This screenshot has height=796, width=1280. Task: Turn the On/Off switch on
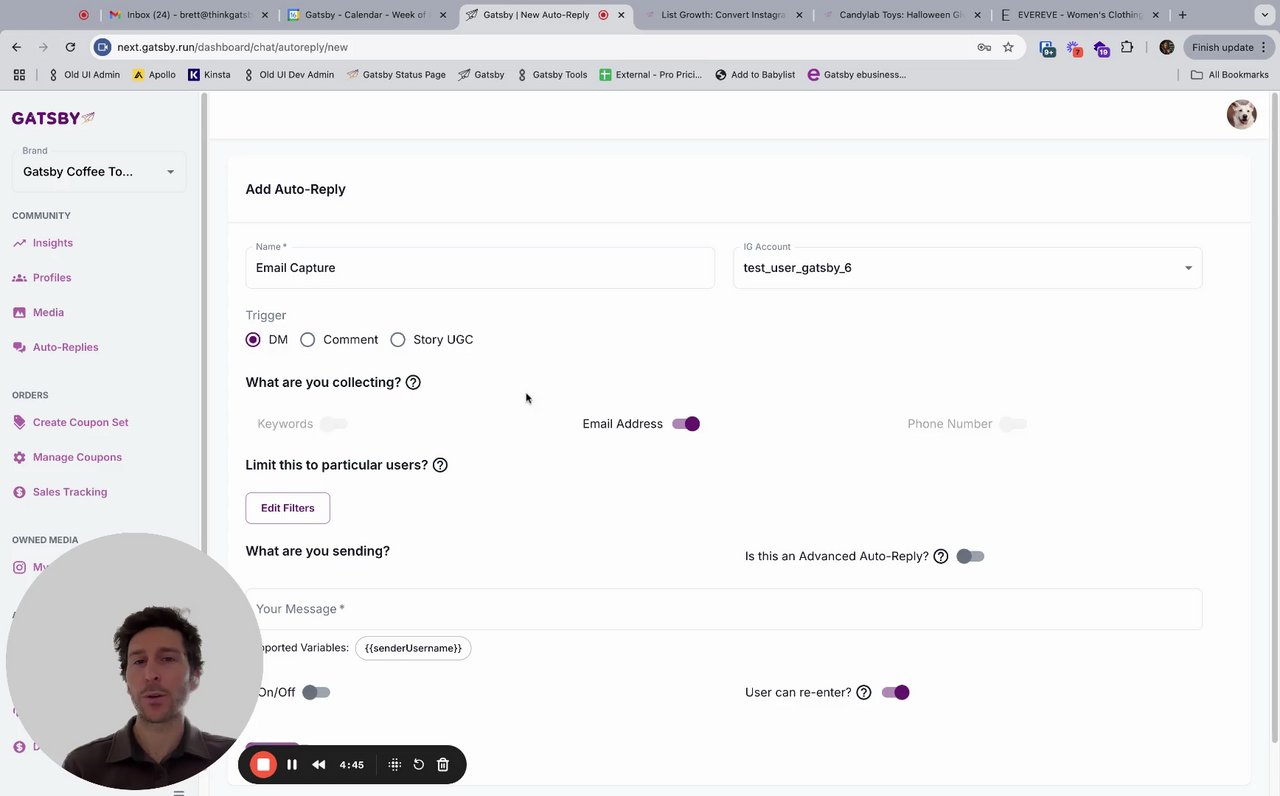pyautogui.click(x=316, y=692)
